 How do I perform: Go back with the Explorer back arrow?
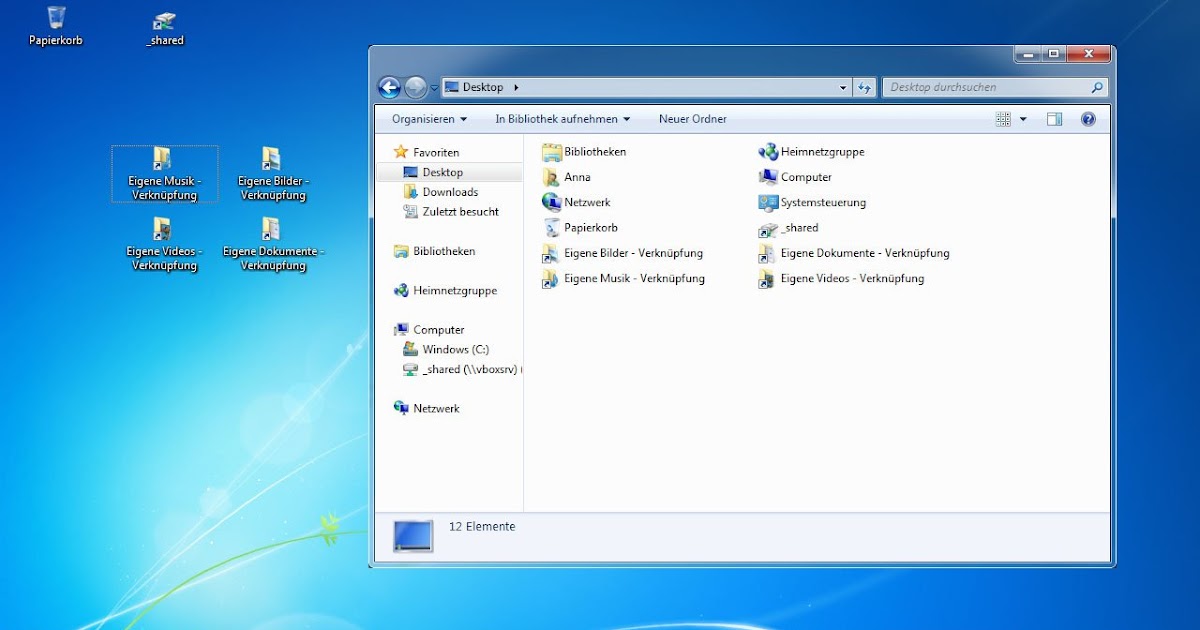click(389, 87)
